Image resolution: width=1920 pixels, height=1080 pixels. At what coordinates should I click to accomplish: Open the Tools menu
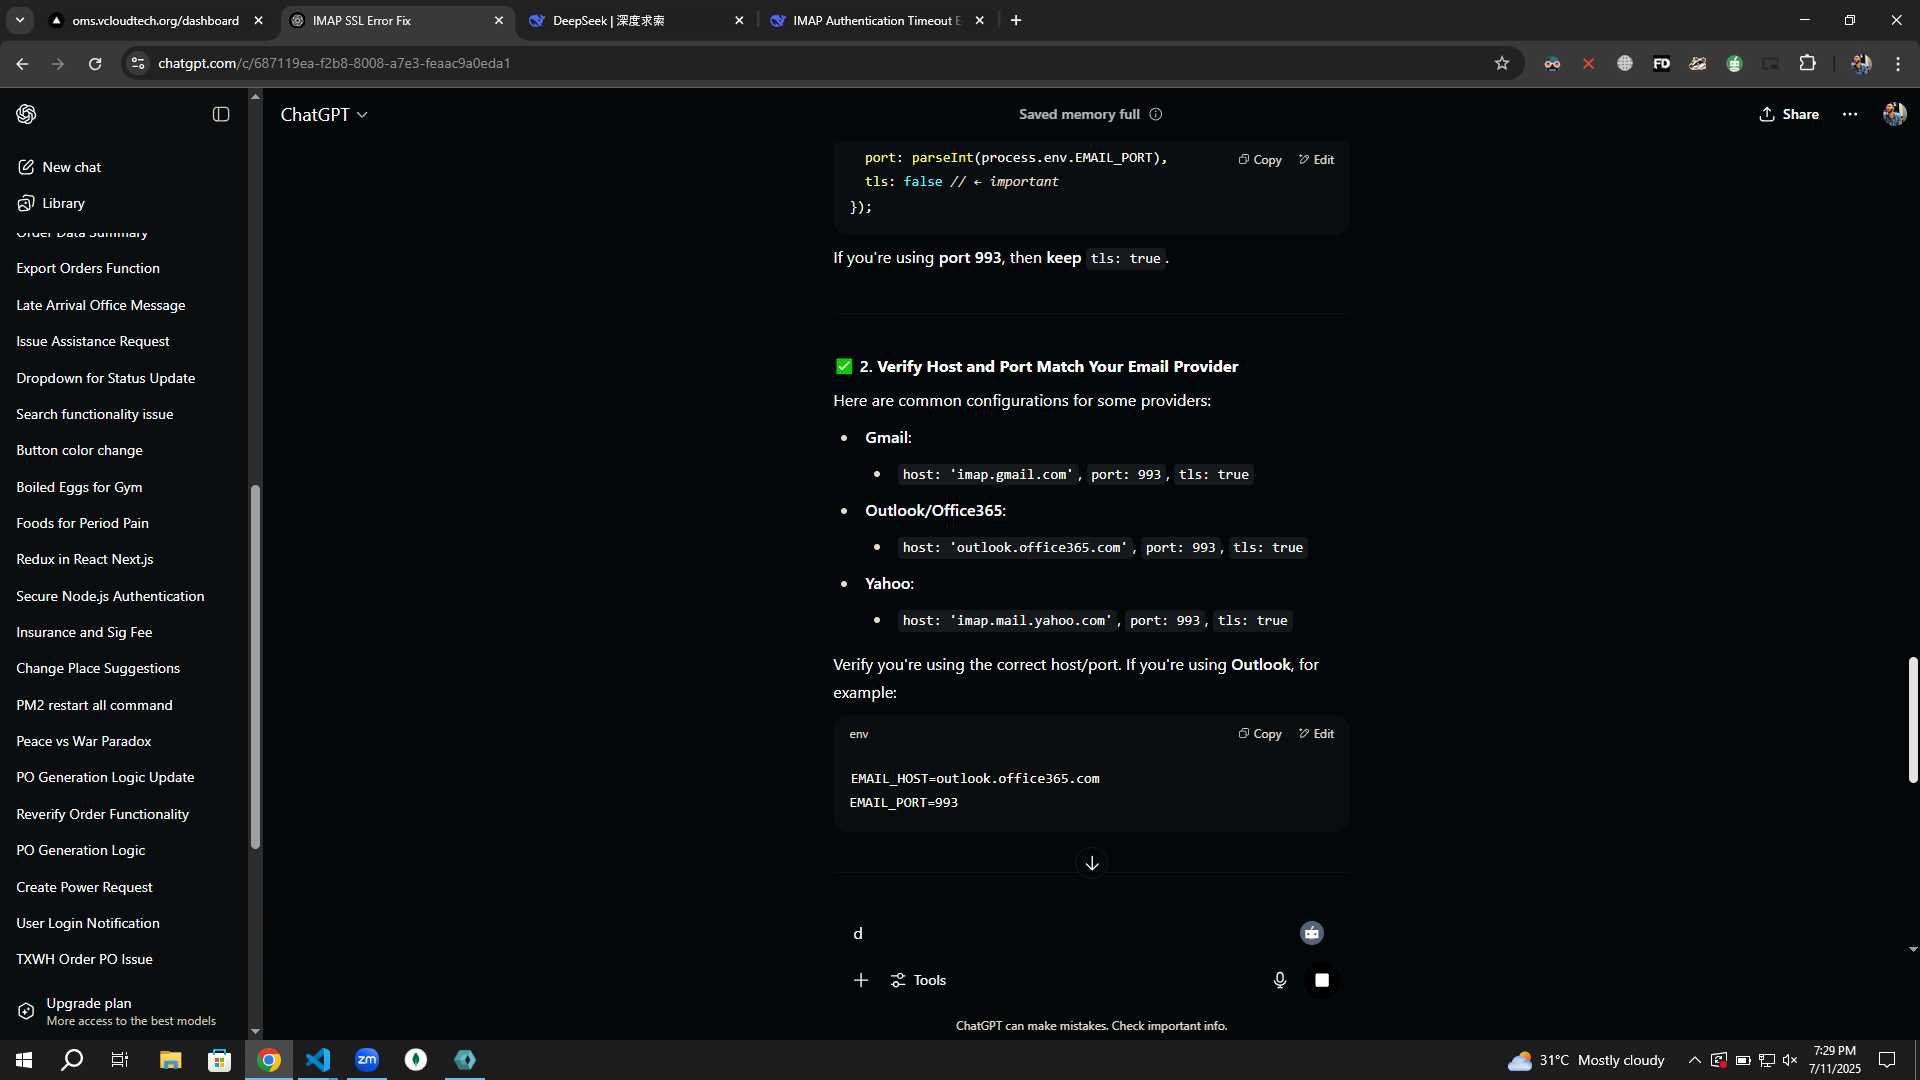918,980
